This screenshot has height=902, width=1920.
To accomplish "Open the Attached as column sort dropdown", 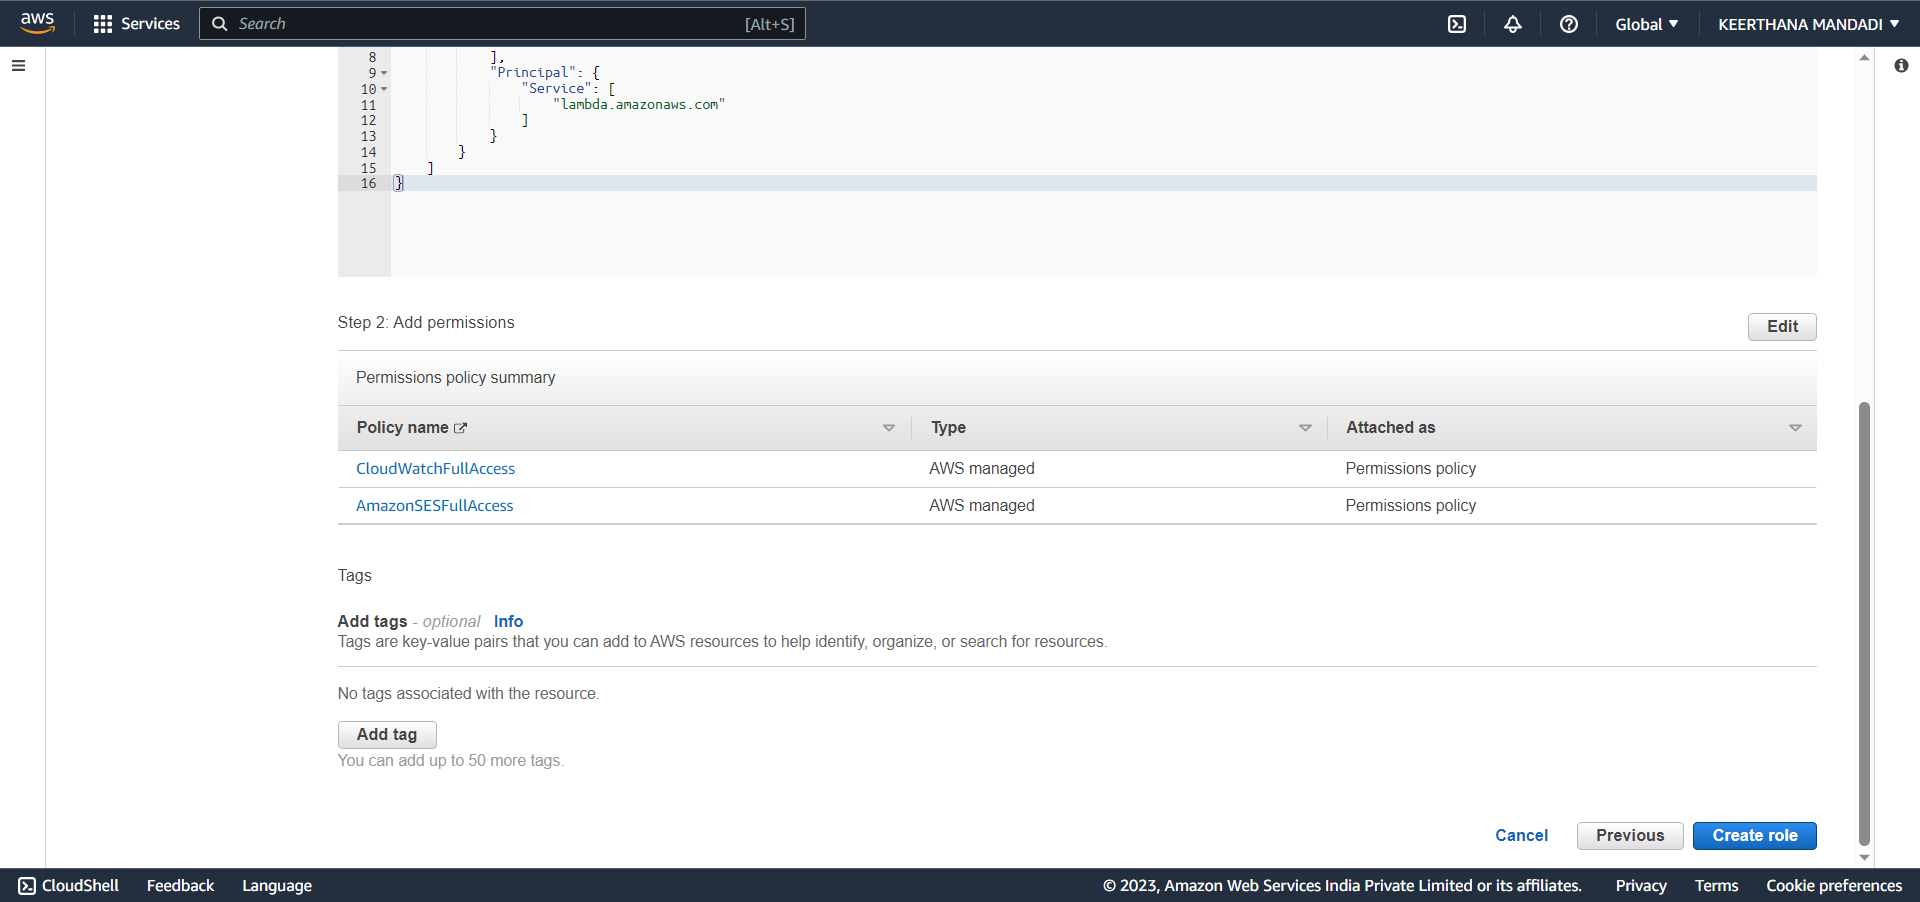I will 1795,428.
